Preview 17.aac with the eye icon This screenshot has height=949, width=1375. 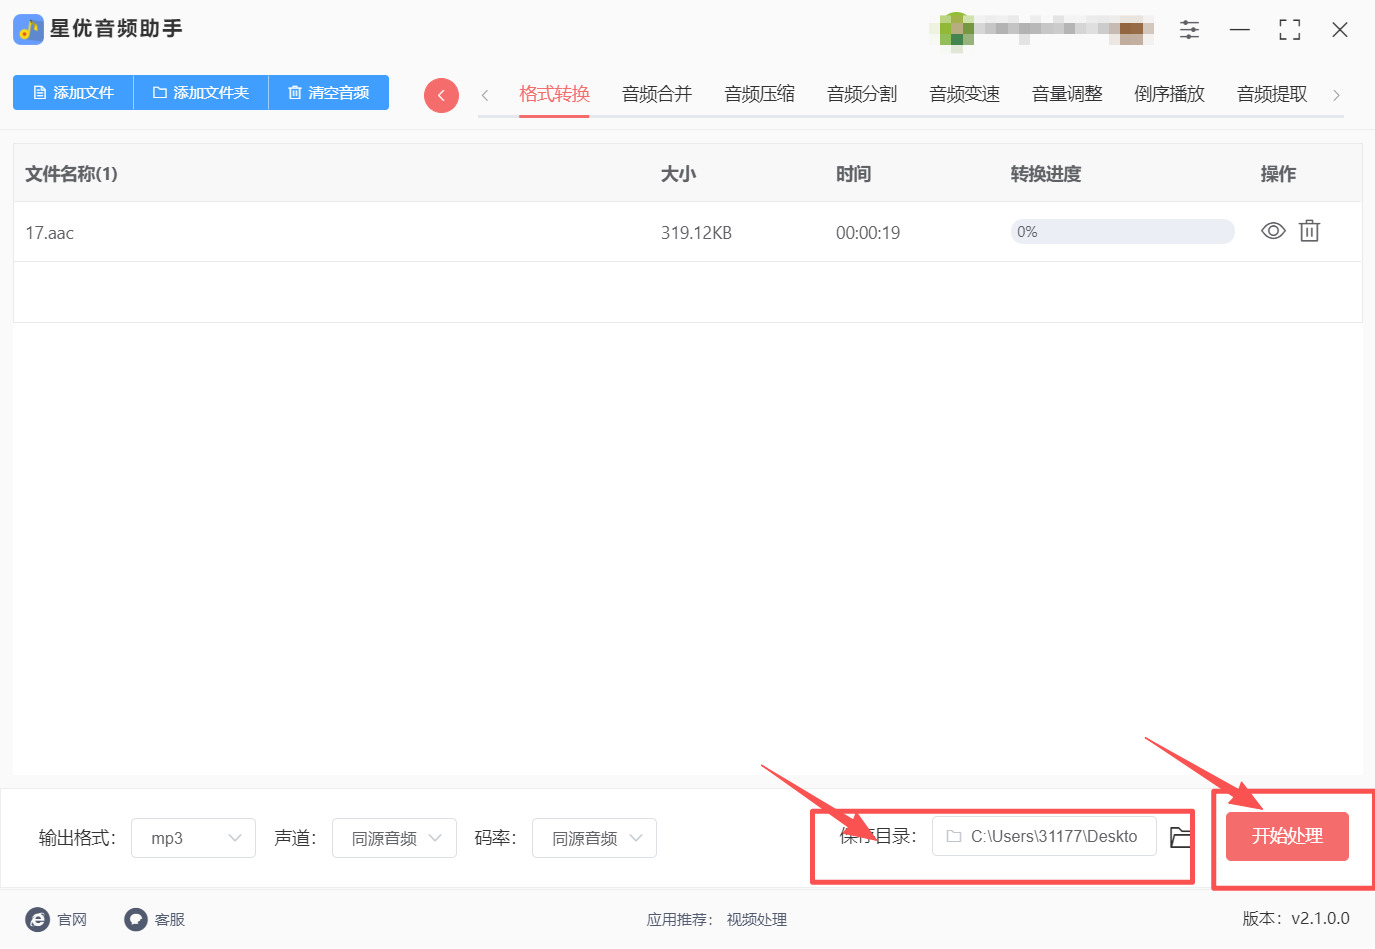coord(1273,232)
